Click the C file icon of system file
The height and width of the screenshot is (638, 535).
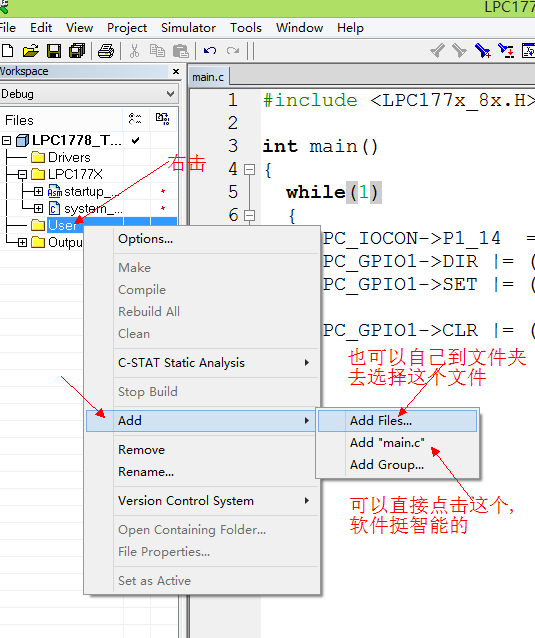point(54,208)
